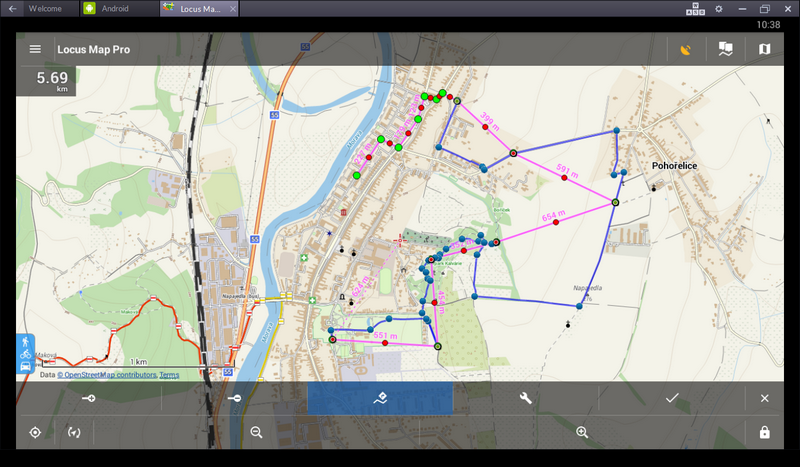Toggle map rotation mode
This screenshot has height=467, width=800.
74,432
